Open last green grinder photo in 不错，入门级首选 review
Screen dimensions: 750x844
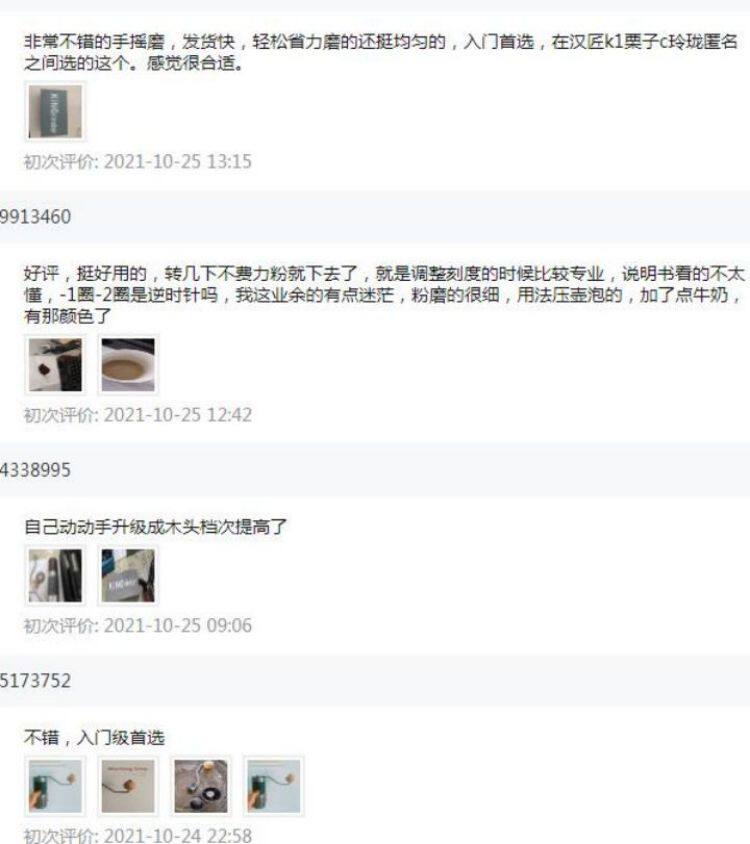(x=274, y=786)
